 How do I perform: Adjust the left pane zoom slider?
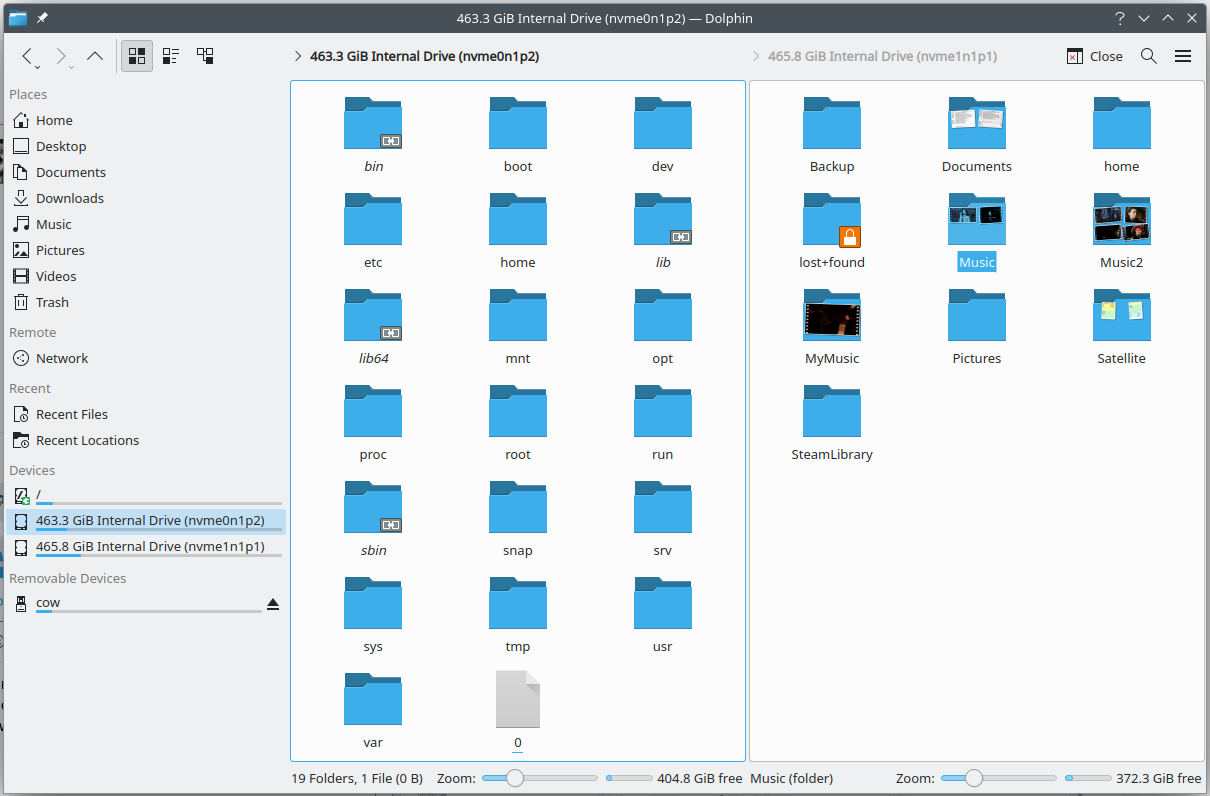pyautogui.click(x=515, y=778)
